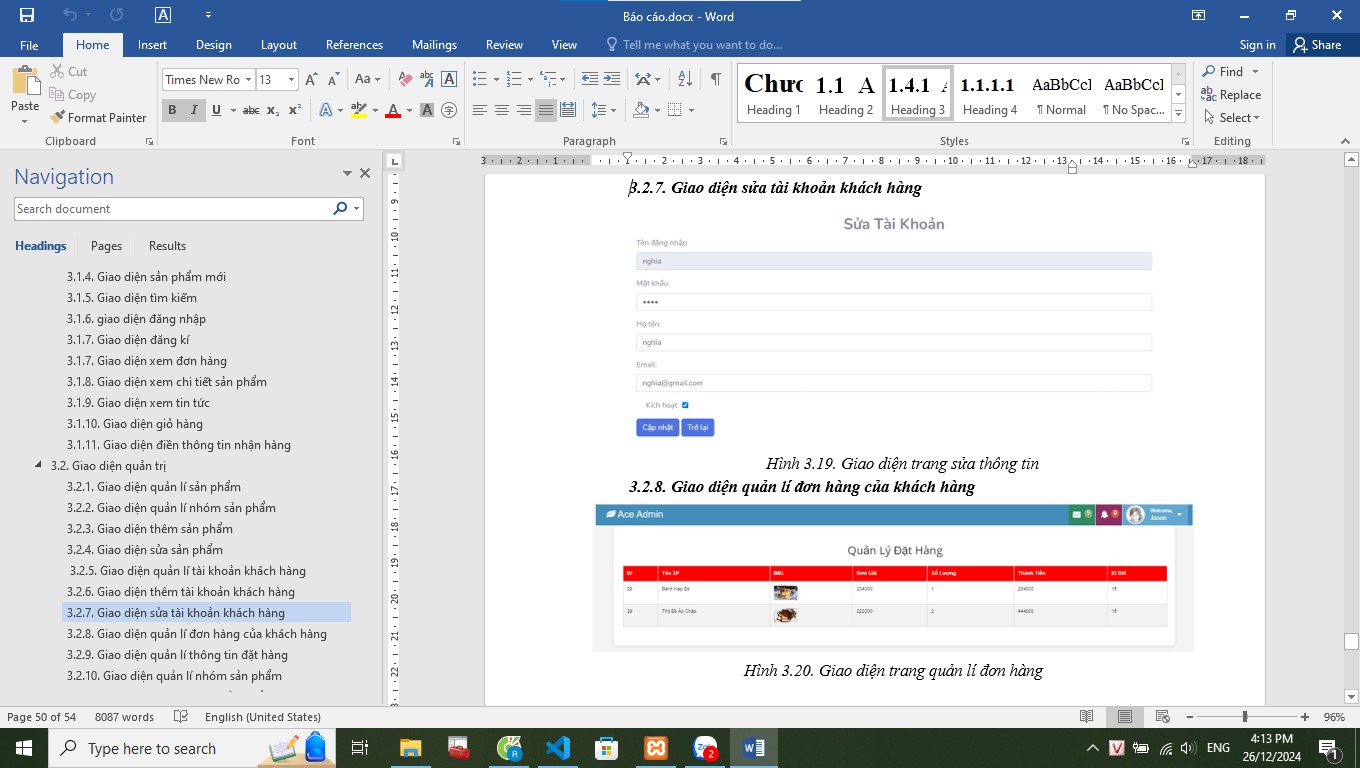Viewport: 1360px width, 768px height.
Task: Apply yellow Text Highlight Color
Action: coord(359,110)
